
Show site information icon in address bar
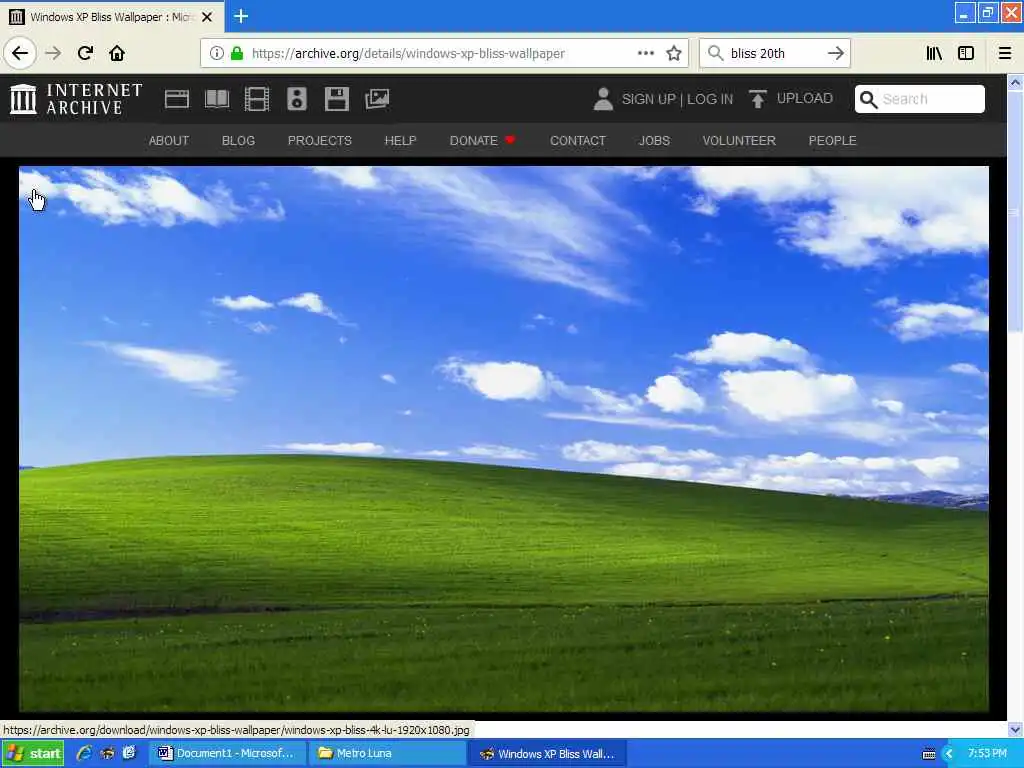(x=216, y=54)
